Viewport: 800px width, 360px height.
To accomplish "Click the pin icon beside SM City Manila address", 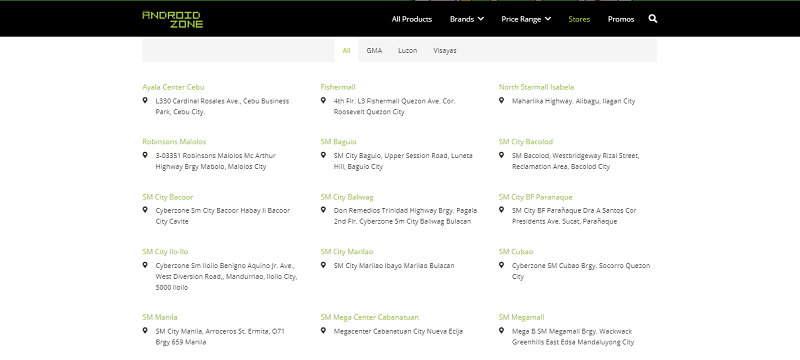I will pyautogui.click(x=145, y=330).
